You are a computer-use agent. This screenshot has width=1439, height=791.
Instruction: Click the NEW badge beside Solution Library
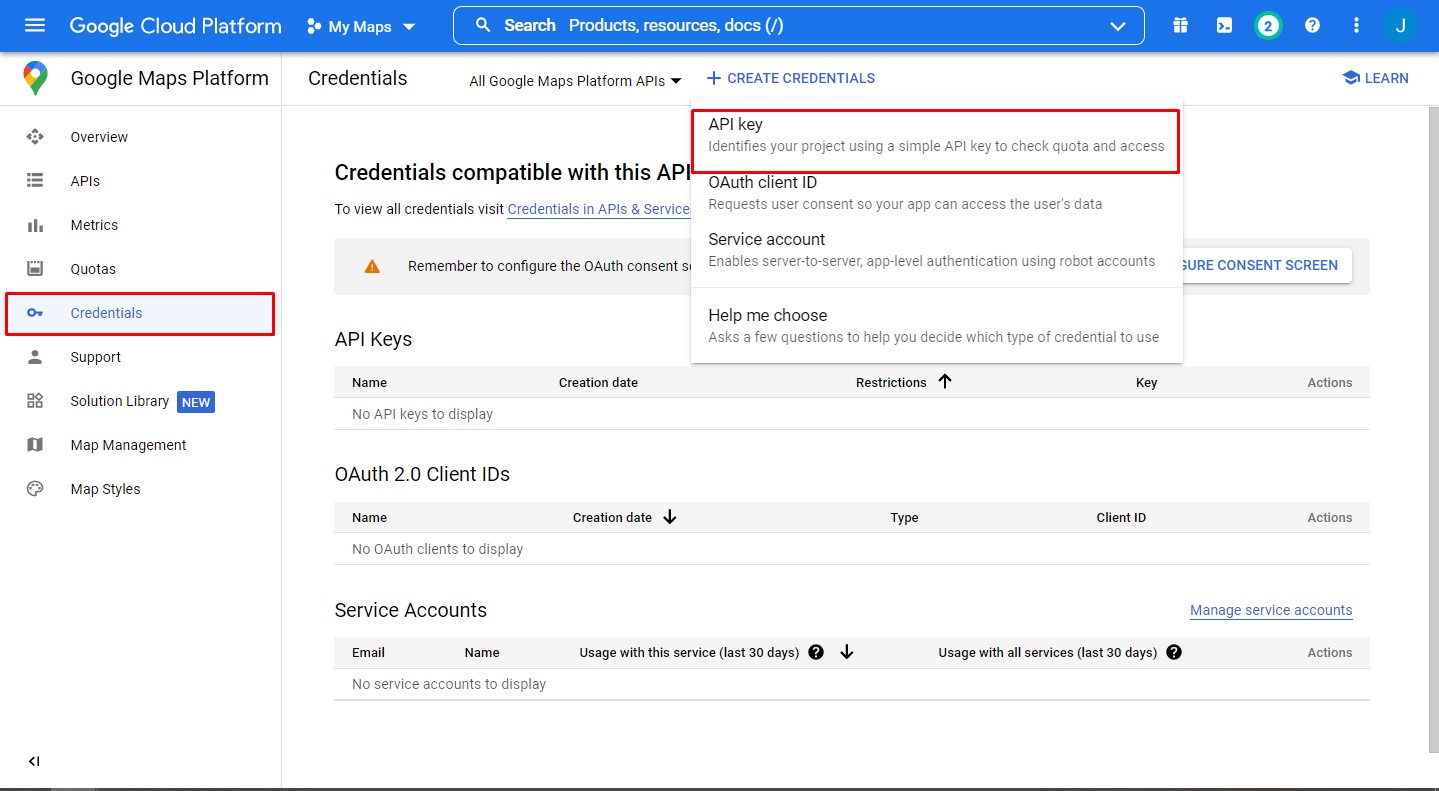(196, 402)
